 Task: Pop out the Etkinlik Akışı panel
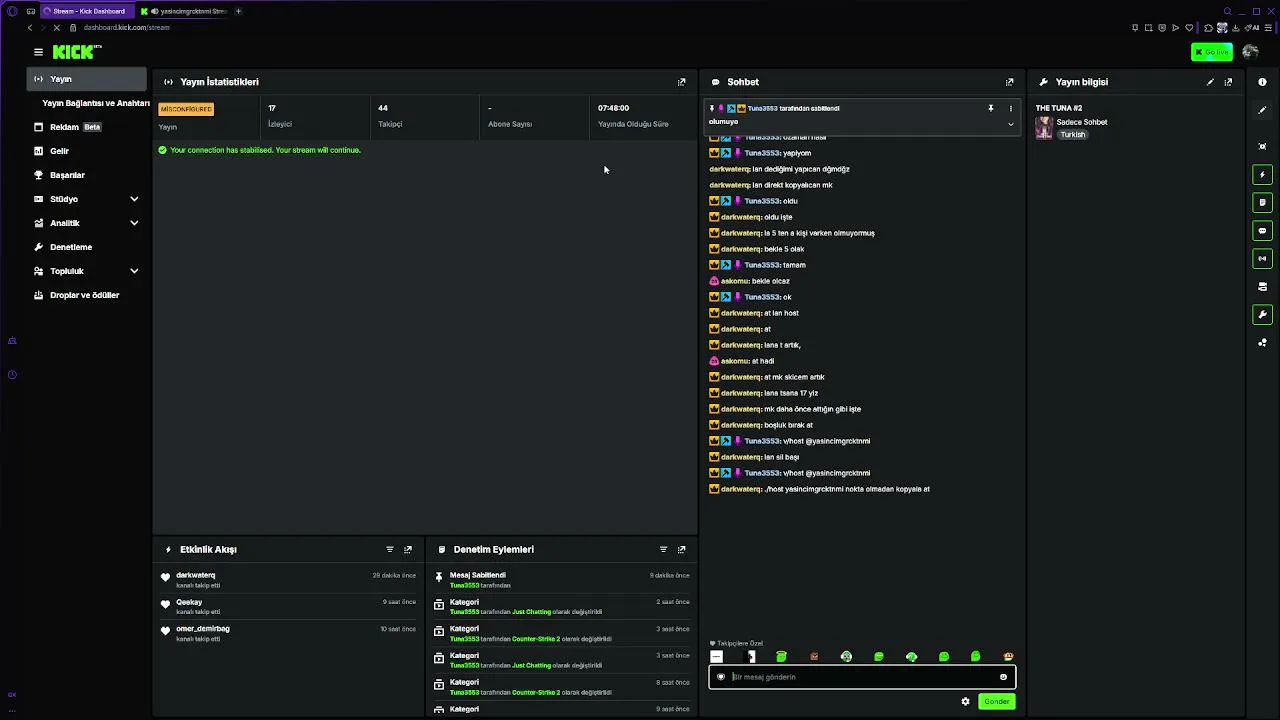[x=408, y=549]
